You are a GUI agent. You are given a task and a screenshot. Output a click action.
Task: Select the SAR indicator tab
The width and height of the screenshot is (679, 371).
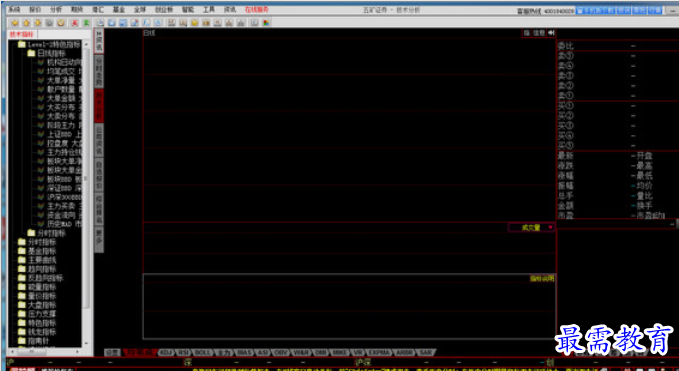[426, 353]
